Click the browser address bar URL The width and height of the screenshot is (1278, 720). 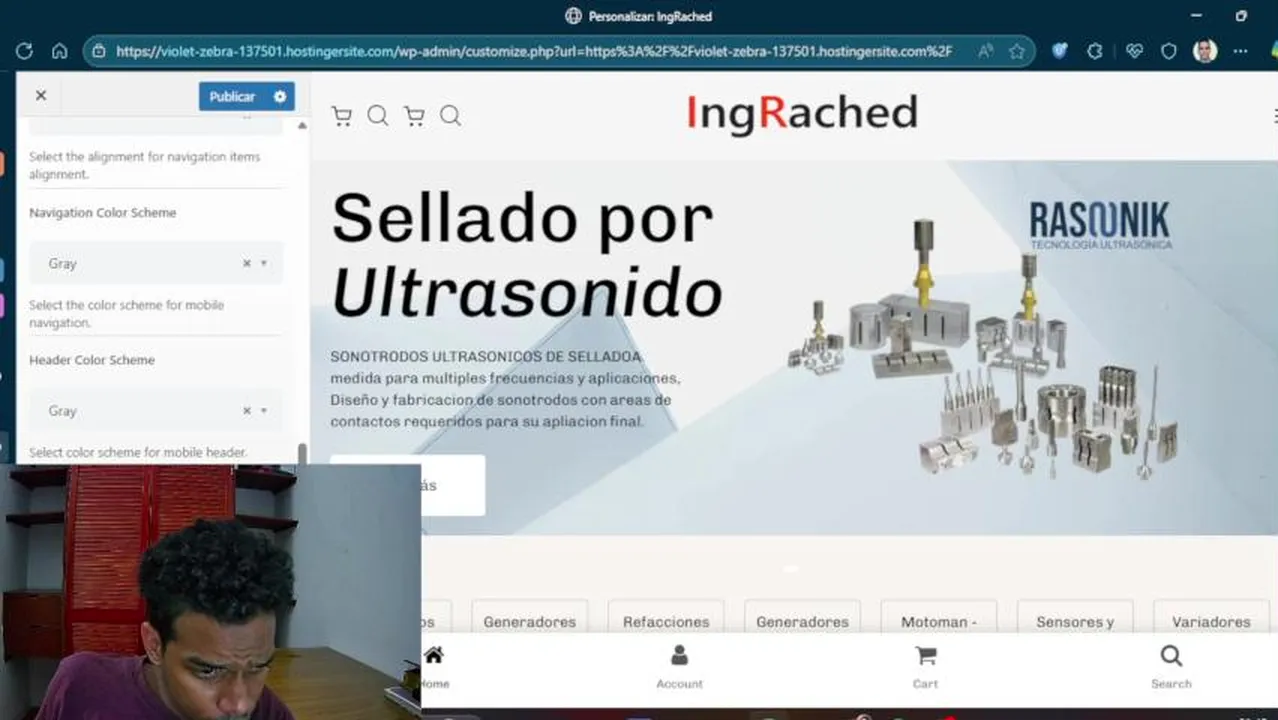click(x=534, y=51)
